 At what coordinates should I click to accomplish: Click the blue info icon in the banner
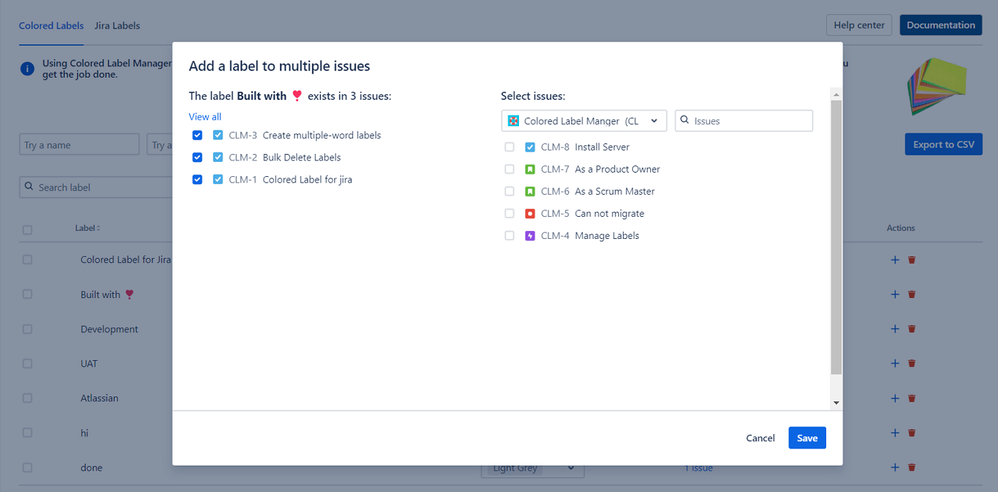point(27,69)
